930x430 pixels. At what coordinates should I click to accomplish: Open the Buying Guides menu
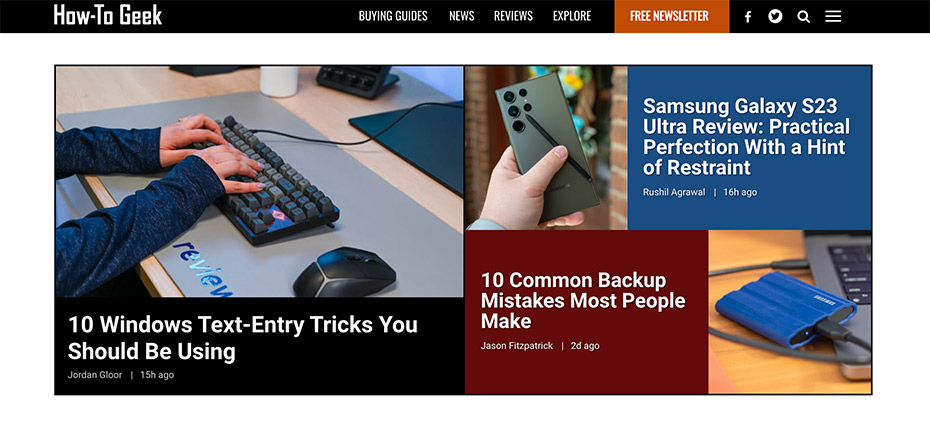(393, 16)
